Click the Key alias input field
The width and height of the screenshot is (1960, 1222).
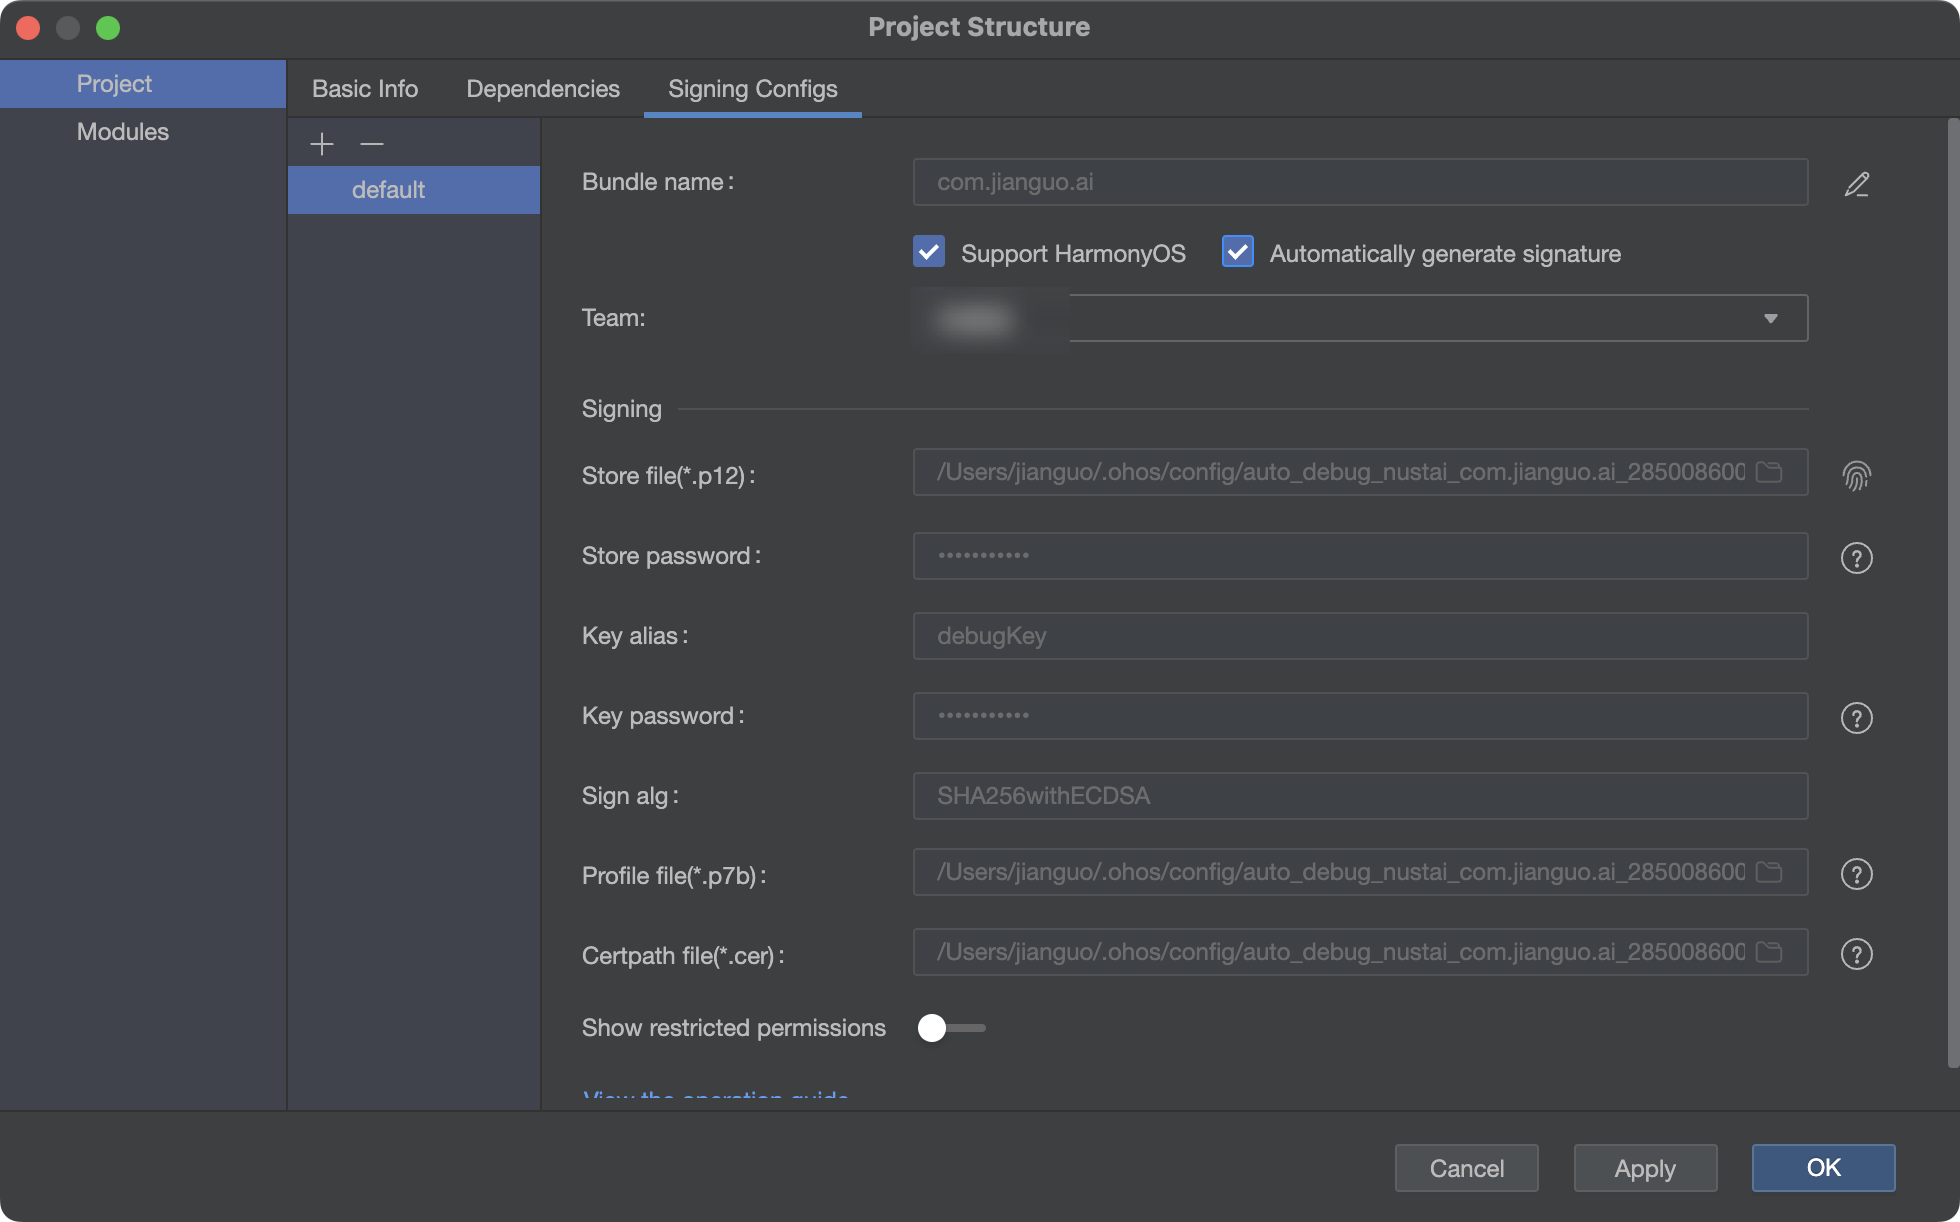click(x=1361, y=635)
